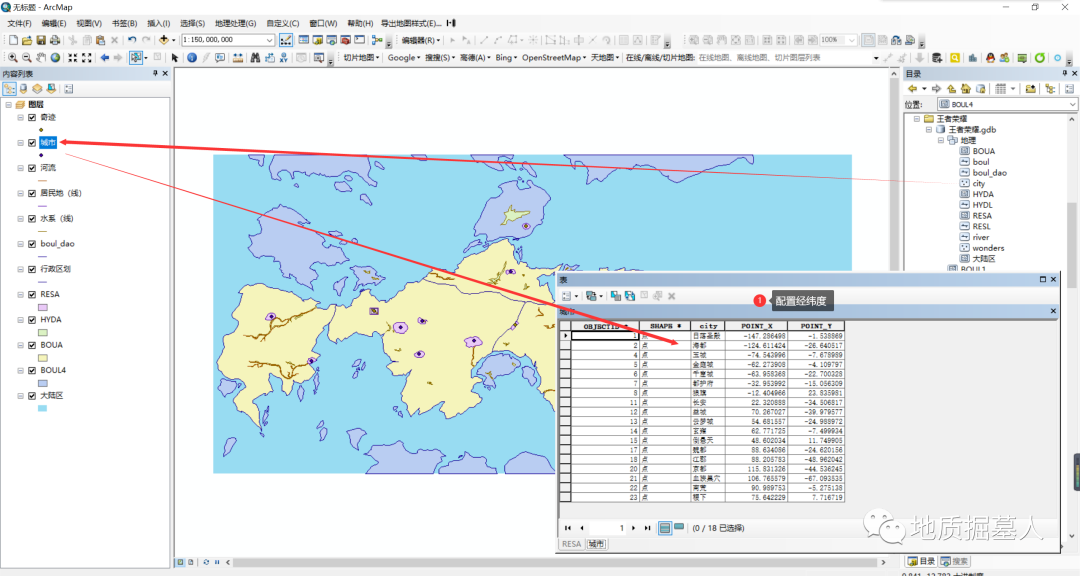The height and width of the screenshot is (576, 1080).
Task: Activate the Pan hand tool
Action: point(41,58)
